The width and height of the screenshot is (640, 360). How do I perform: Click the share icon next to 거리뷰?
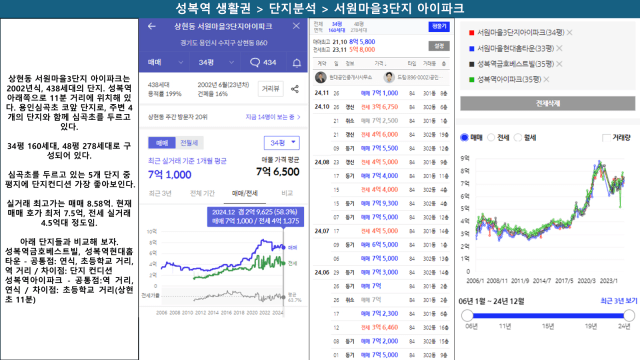coord(295,89)
